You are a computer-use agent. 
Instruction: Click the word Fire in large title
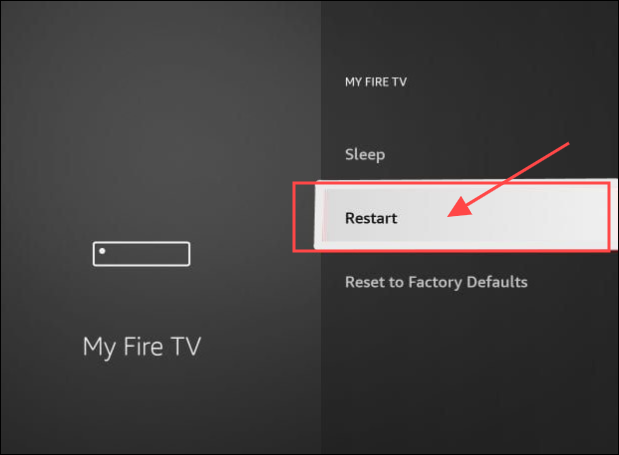pos(143,346)
